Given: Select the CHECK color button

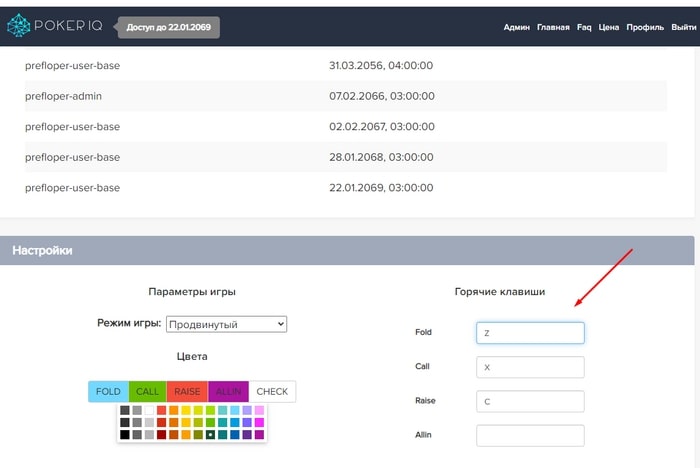Looking at the screenshot, I should point(272,392).
